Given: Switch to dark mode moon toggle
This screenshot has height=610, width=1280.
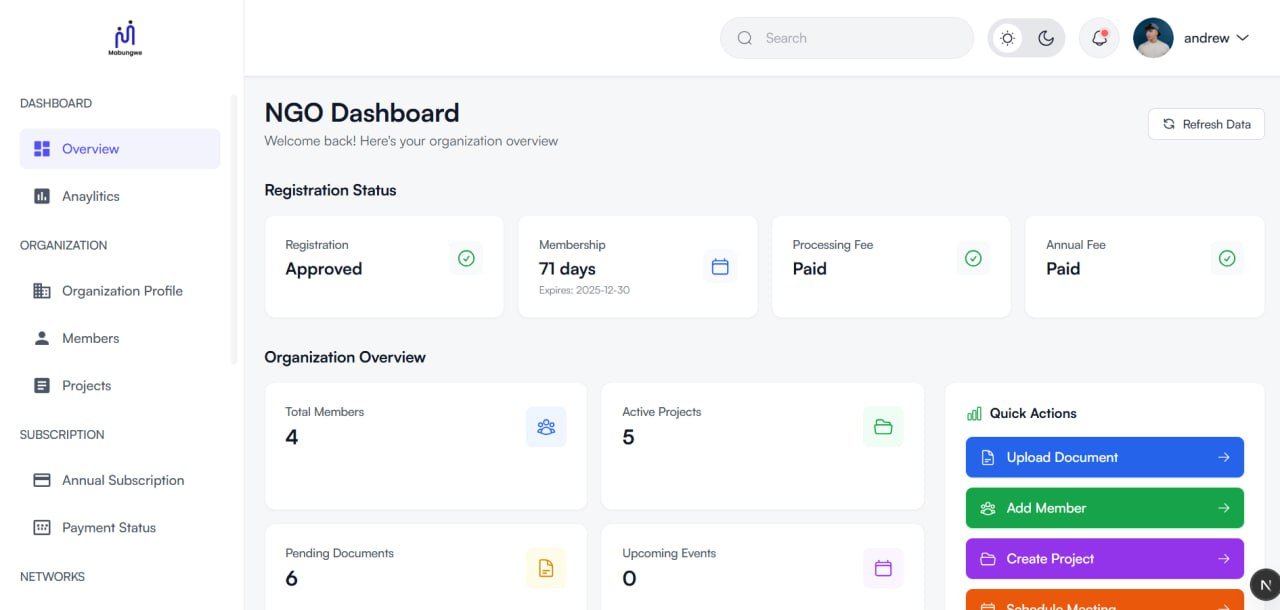Looking at the screenshot, I should pos(1046,38).
